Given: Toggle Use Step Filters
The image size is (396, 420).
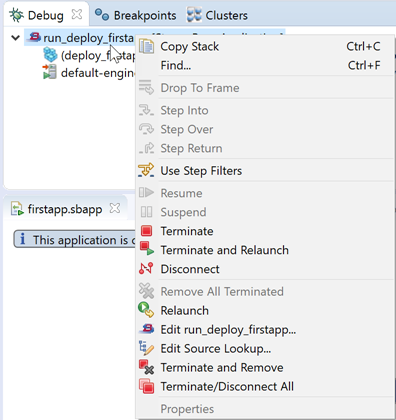Looking at the screenshot, I should click(201, 171).
